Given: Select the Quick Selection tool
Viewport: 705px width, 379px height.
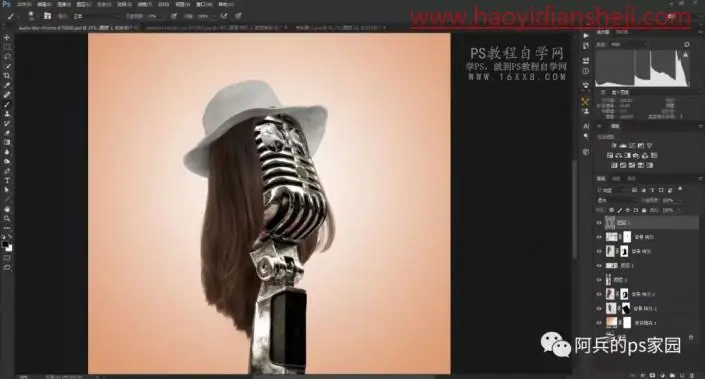Looking at the screenshot, I should 7,66.
